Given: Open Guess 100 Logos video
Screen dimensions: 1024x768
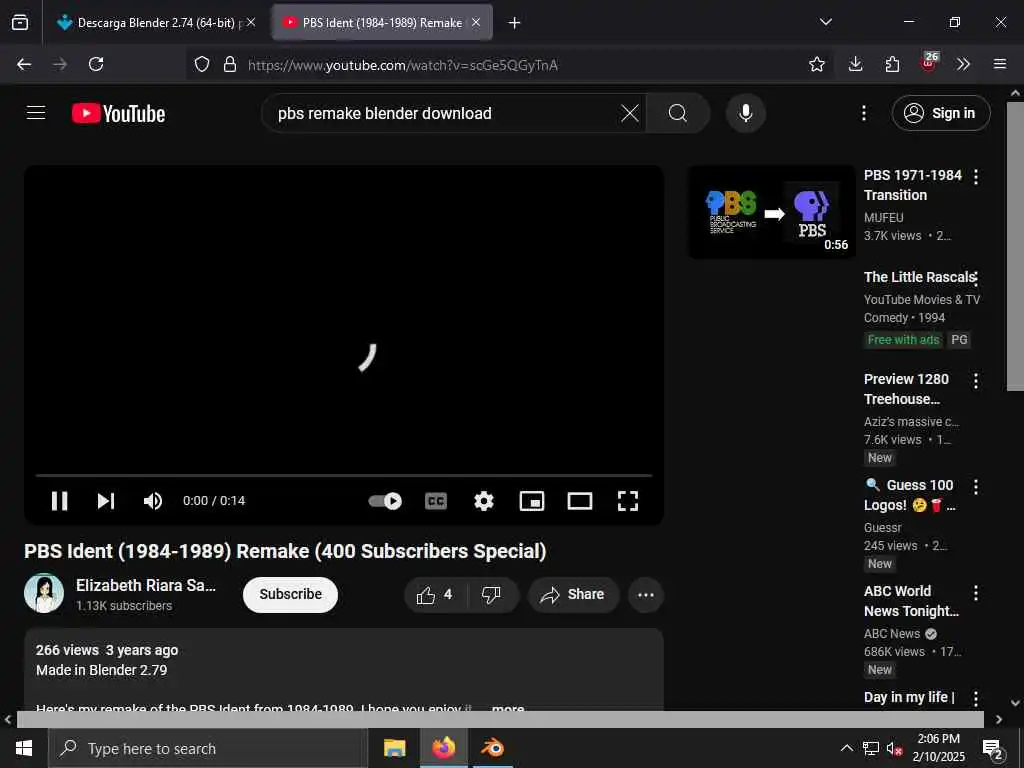Looking at the screenshot, I should point(910,494).
